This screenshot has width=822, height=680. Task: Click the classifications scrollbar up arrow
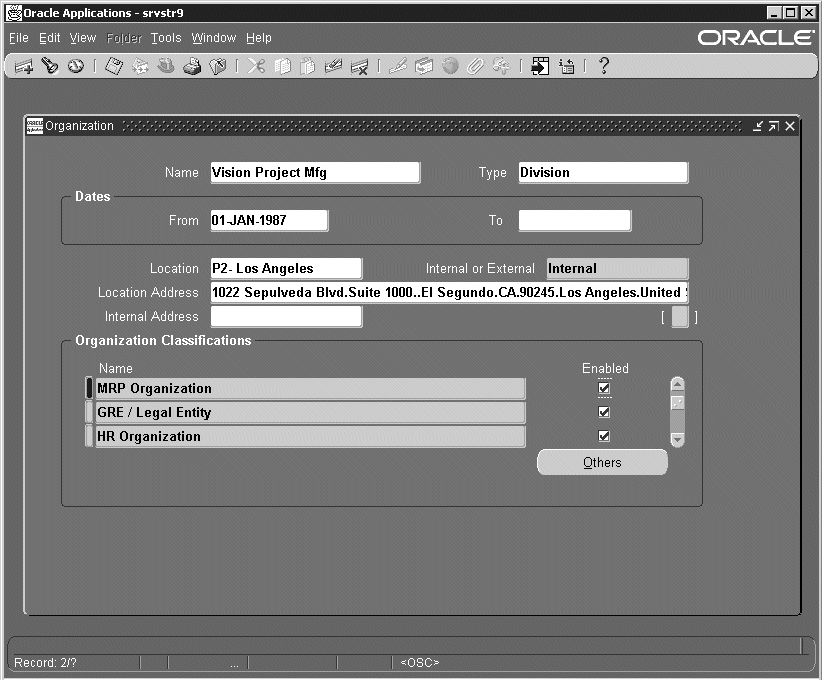tap(677, 384)
